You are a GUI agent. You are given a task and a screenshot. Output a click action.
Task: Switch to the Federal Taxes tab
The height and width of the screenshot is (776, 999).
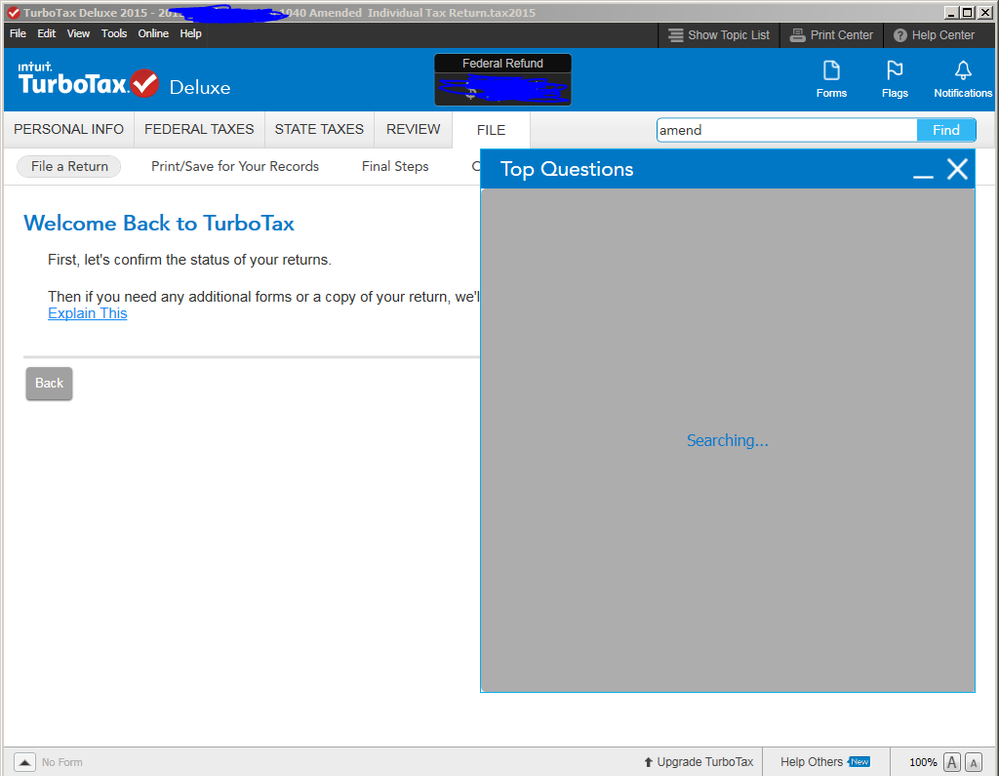coord(199,129)
